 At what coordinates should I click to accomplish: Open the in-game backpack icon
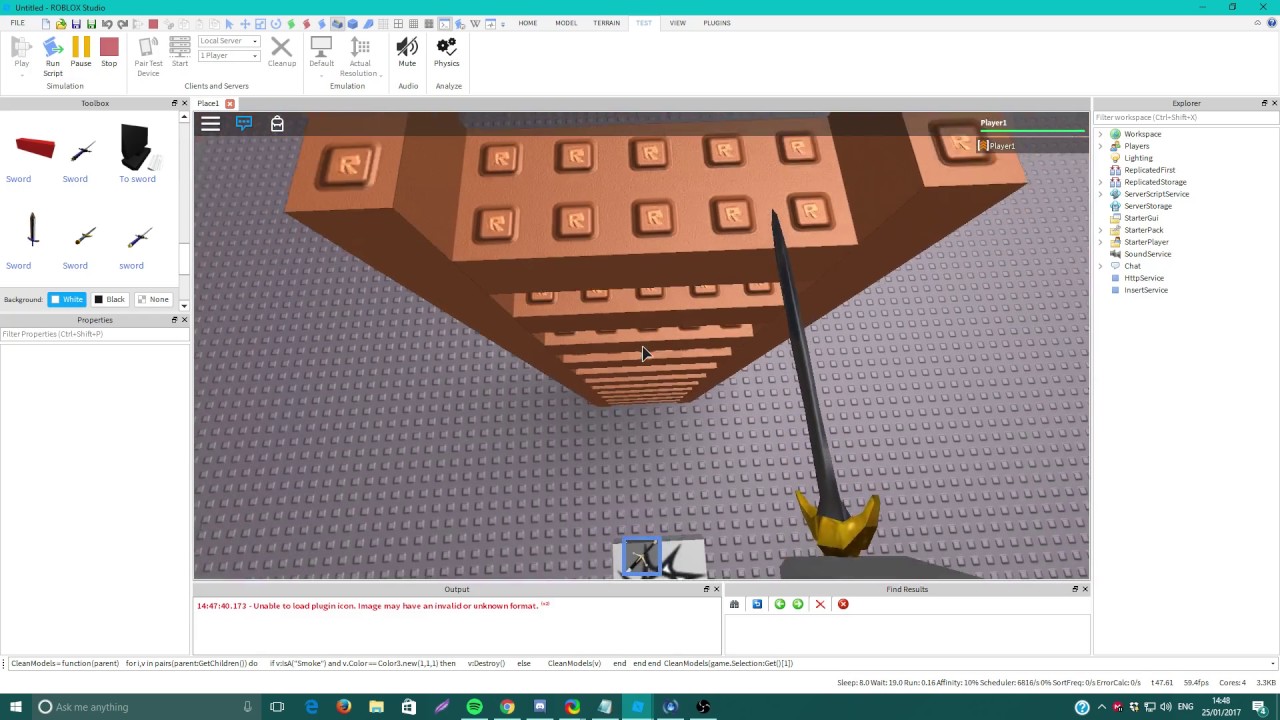277,123
